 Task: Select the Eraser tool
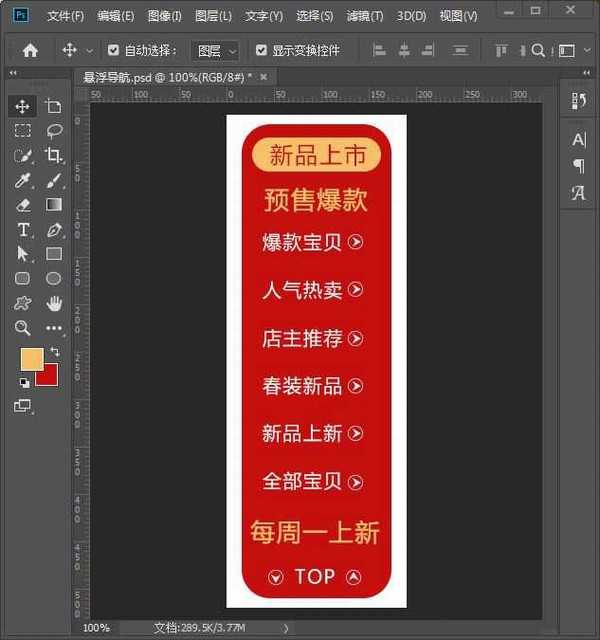coord(22,204)
